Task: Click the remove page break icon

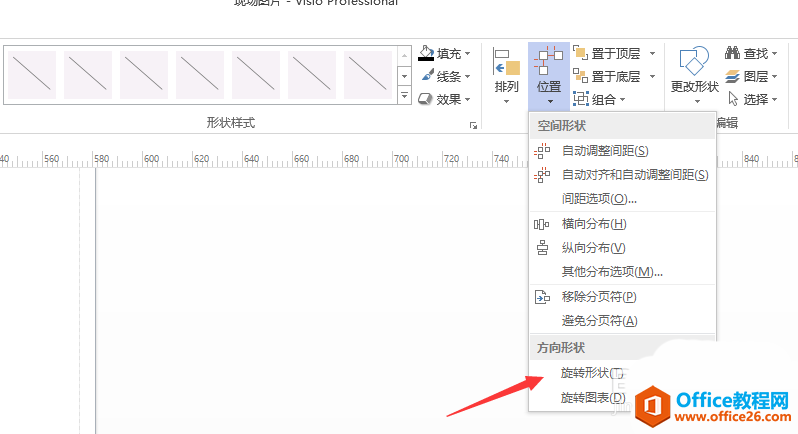Action: [542, 297]
